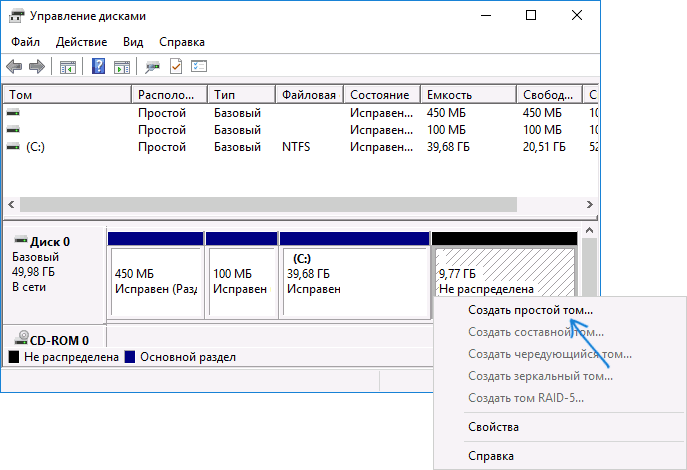Viewport: 687px width, 470px height.
Task: Open the Вид menu
Action: click(133, 42)
